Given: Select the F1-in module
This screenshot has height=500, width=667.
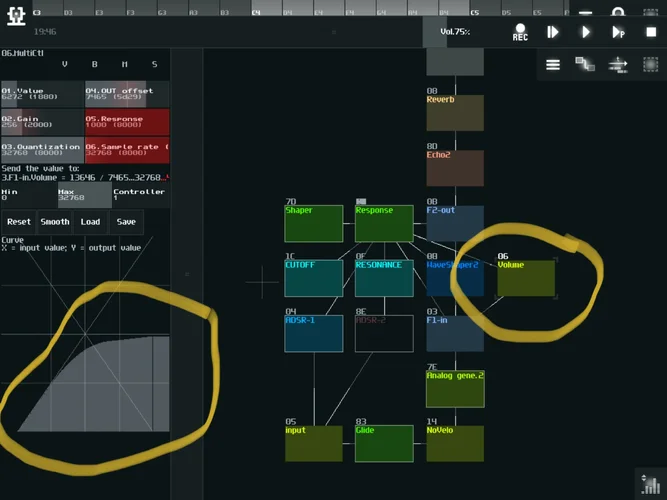Looking at the screenshot, I should click(455, 334).
